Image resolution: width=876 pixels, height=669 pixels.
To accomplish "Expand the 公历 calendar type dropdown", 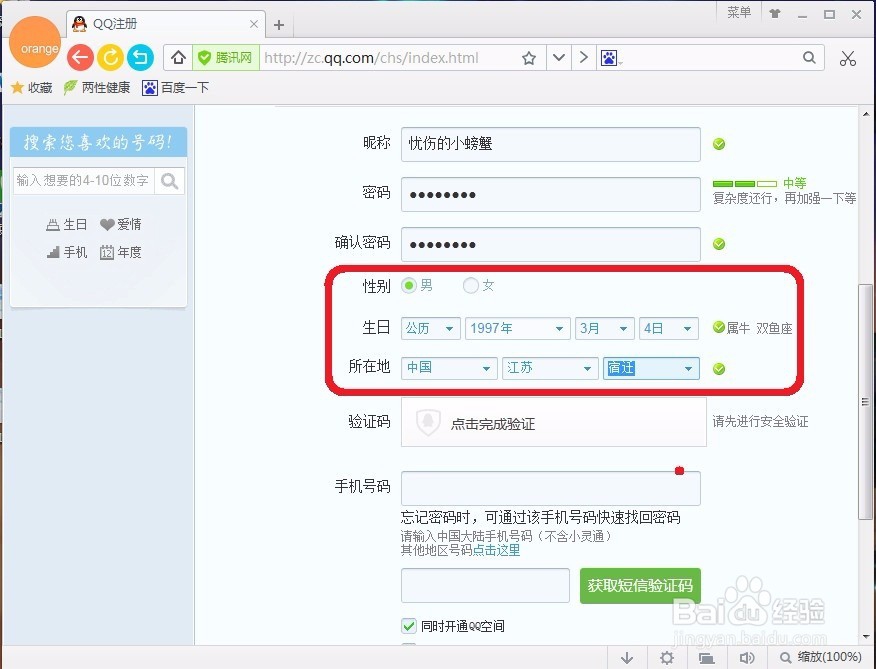I will [x=430, y=327].
